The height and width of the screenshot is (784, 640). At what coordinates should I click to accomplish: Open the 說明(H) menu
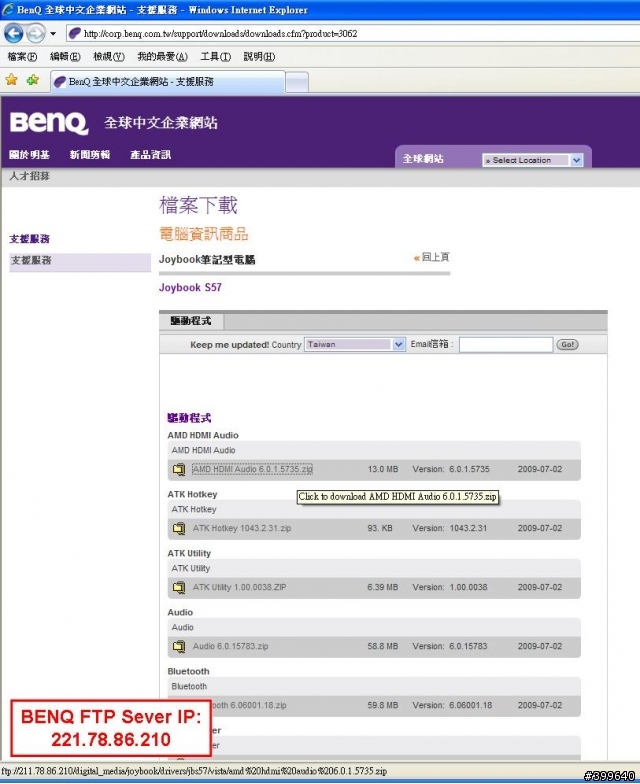click(259, 56)
